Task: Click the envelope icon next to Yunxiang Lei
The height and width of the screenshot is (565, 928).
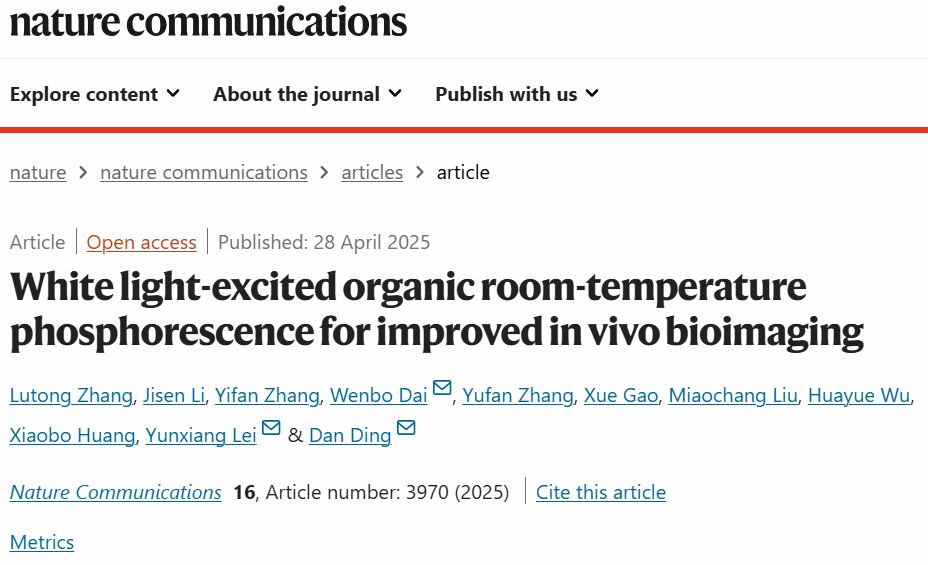Action: [271, 430]
